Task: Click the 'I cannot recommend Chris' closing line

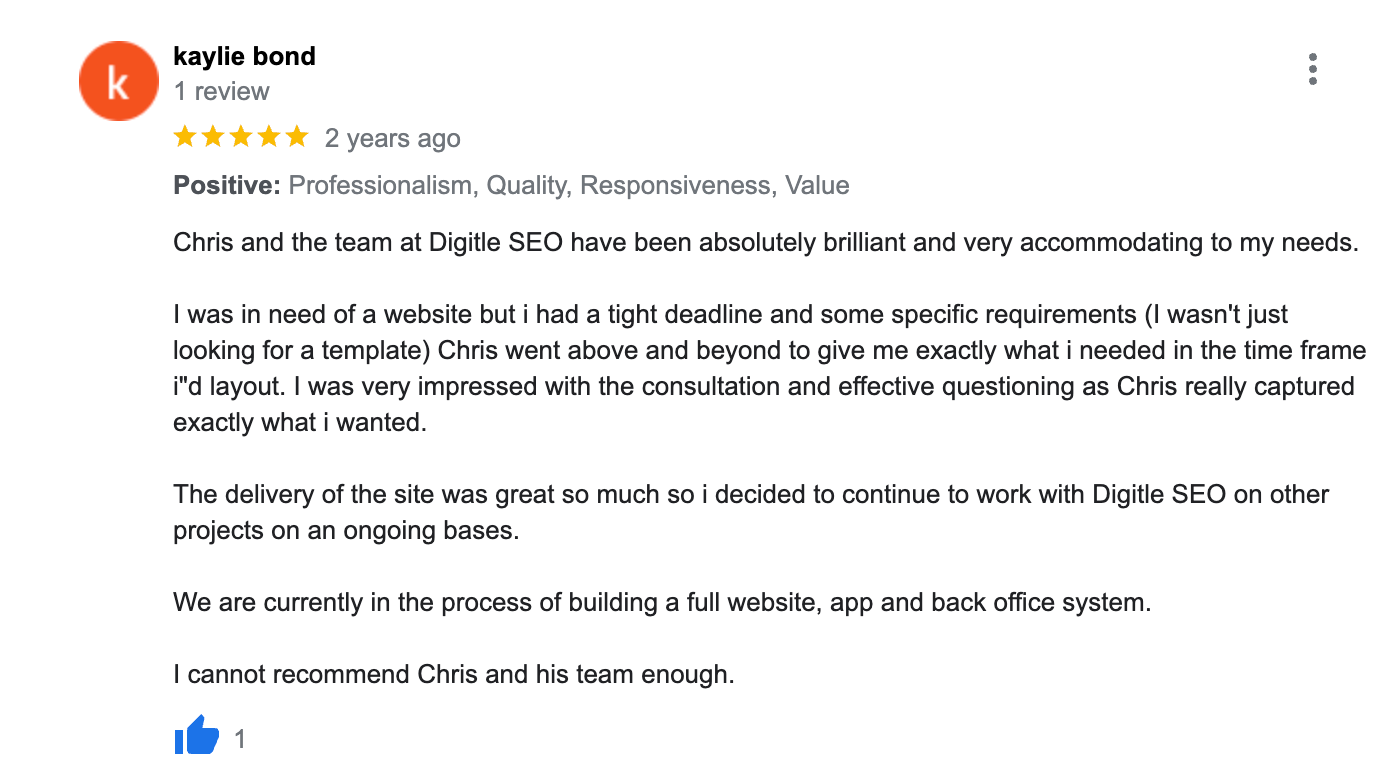Action: (x=454, y=675)
